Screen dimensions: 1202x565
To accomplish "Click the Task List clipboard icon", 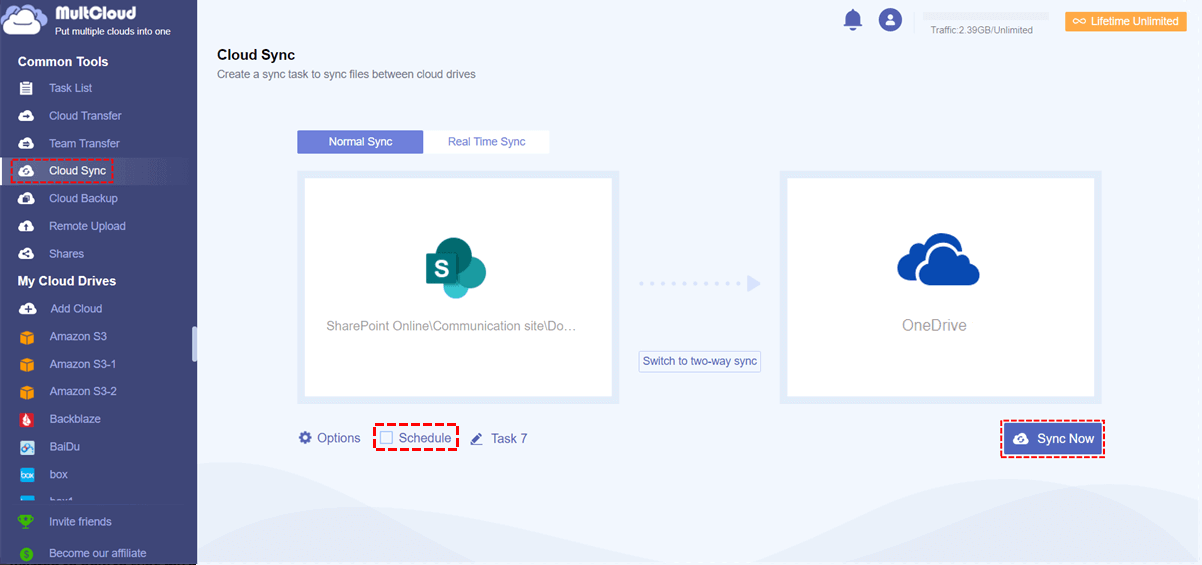I will click(27, 88).
